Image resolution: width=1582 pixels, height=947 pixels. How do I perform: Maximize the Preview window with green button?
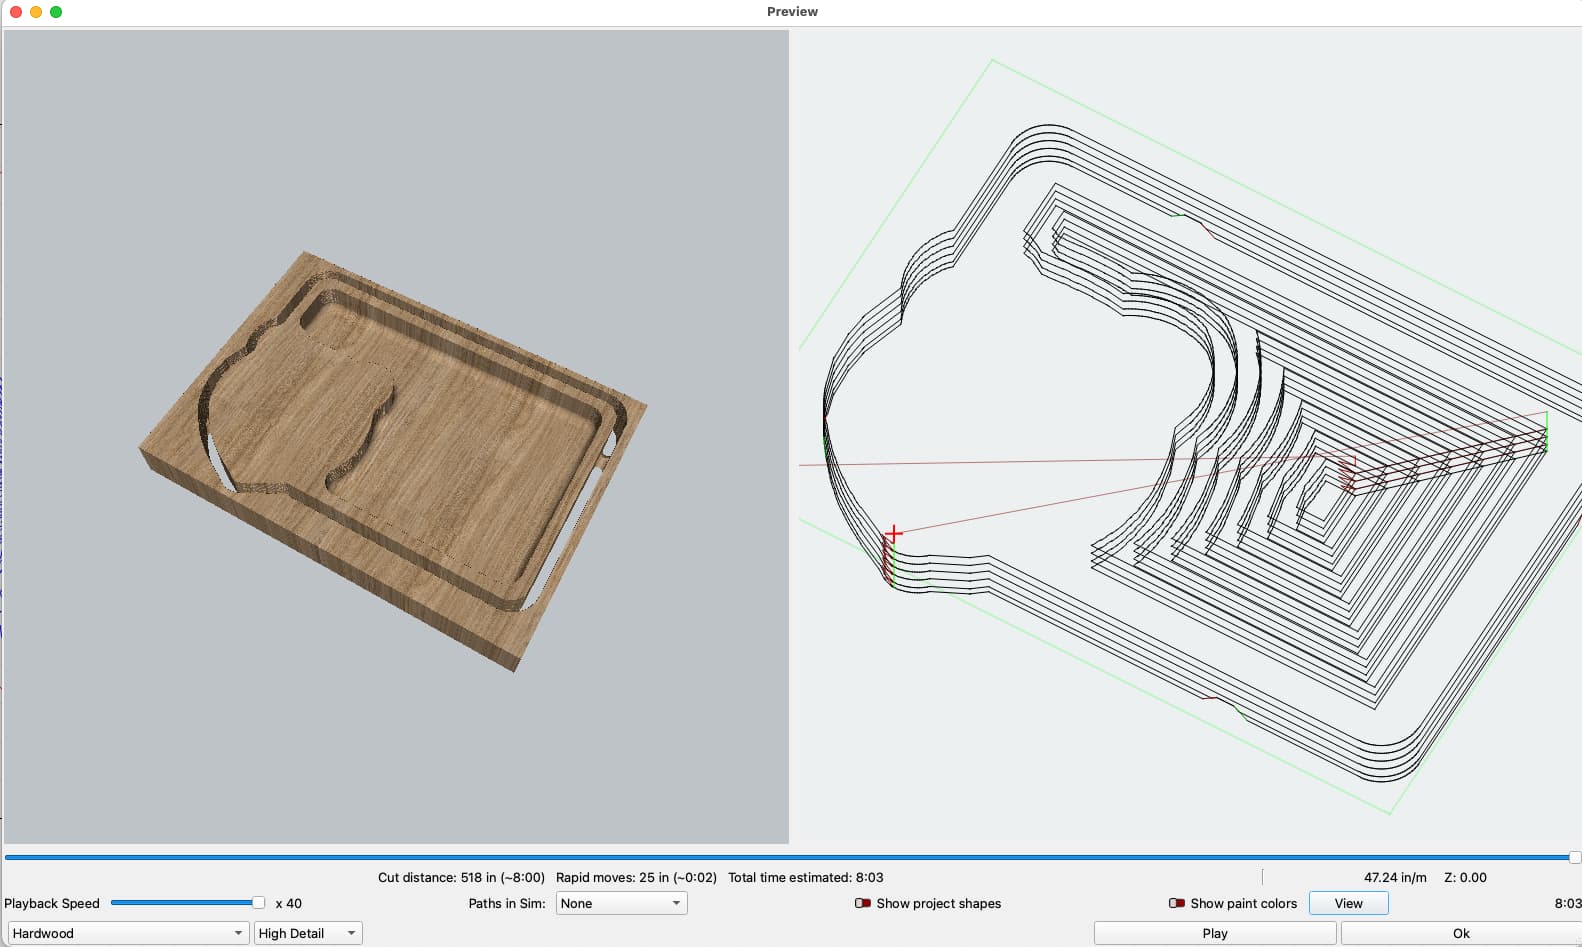[56, 12]
